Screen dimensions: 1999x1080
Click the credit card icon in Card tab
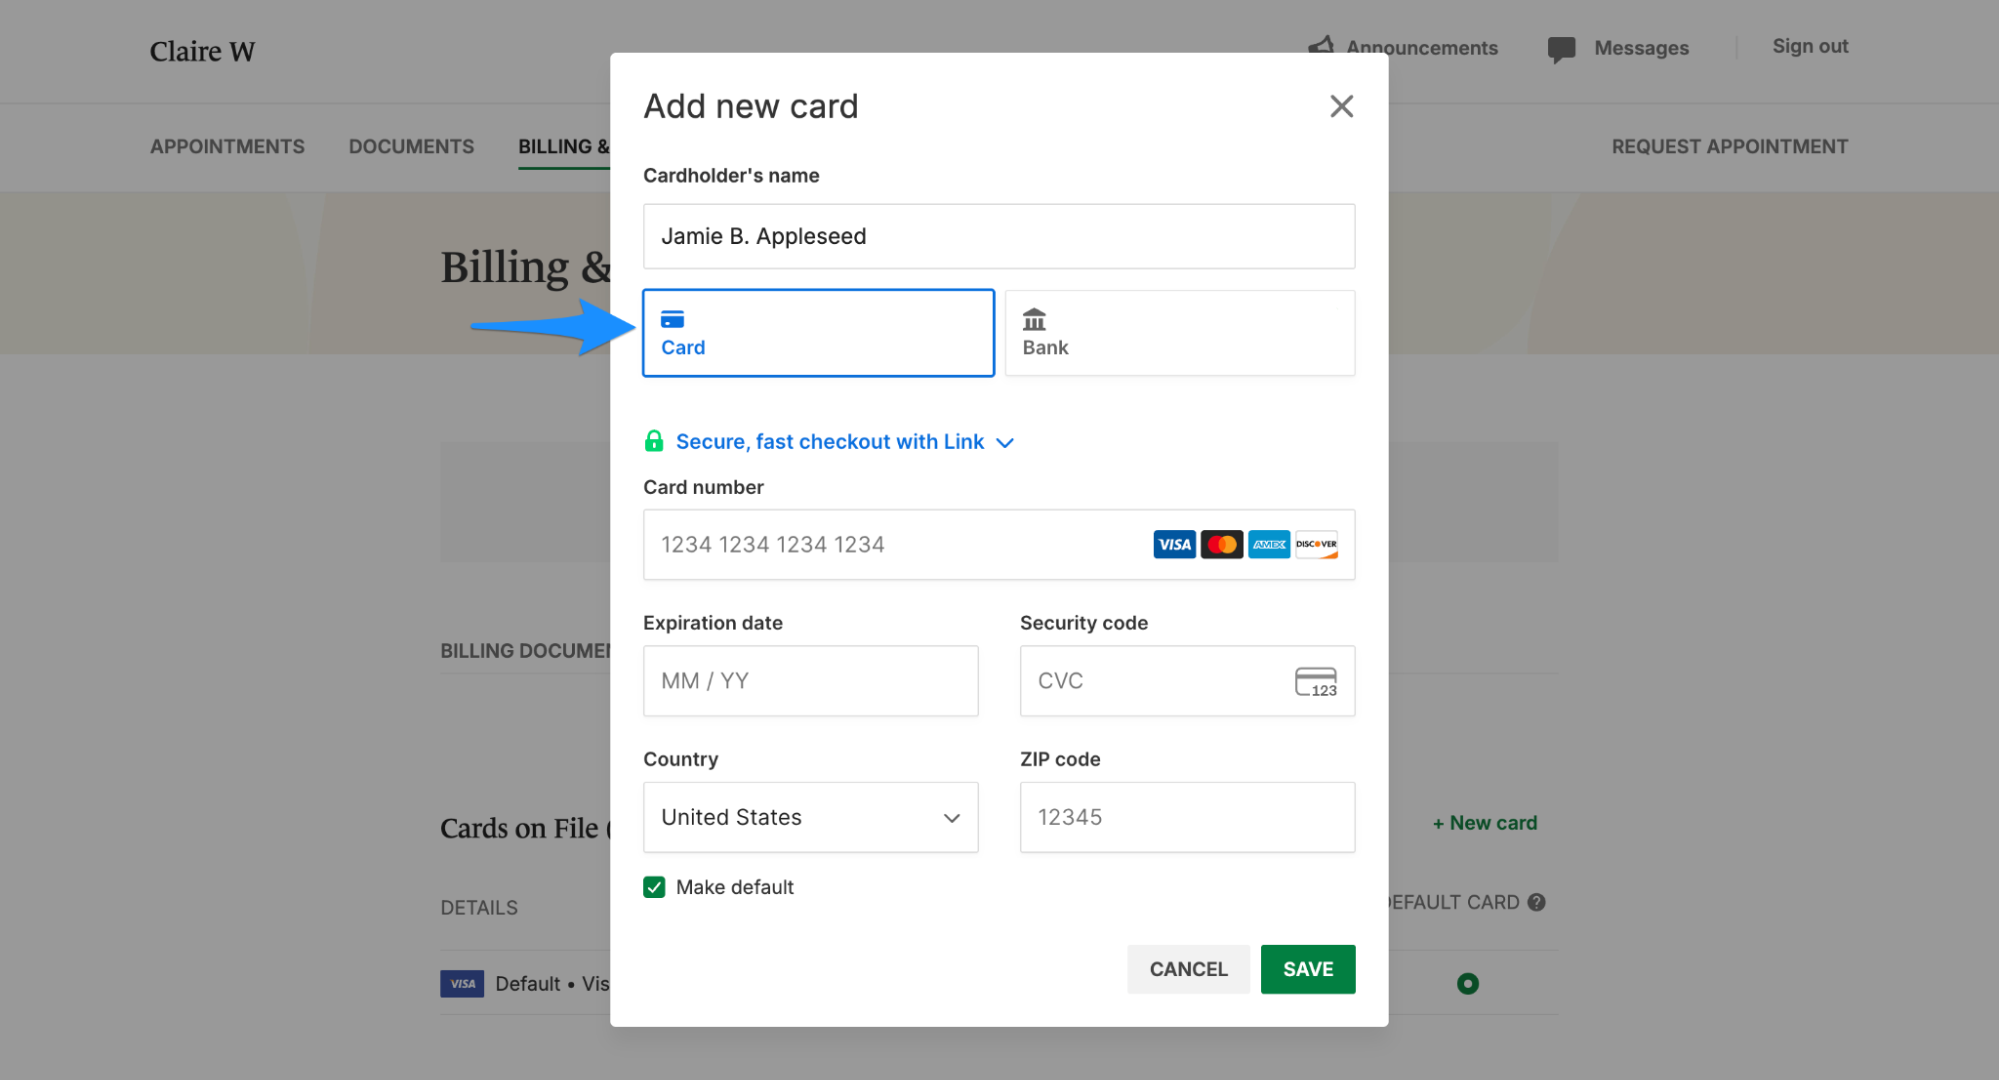coord(673,319)
